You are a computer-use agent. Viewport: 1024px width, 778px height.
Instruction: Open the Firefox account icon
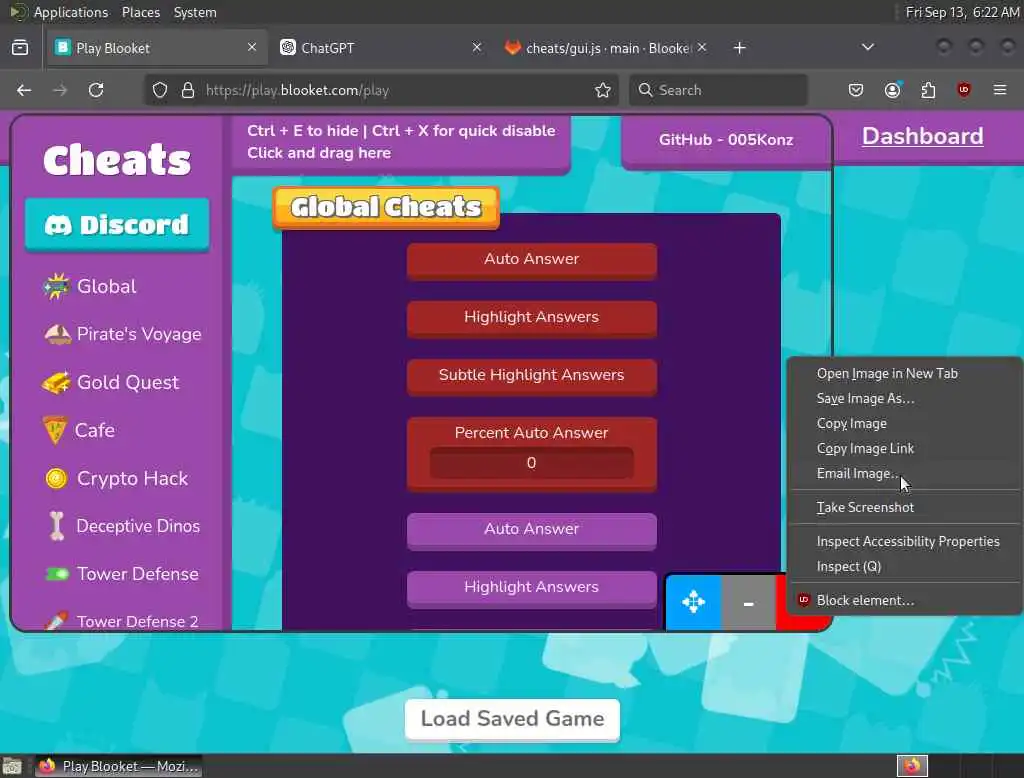pyautogui.click(x=892, y=90)
